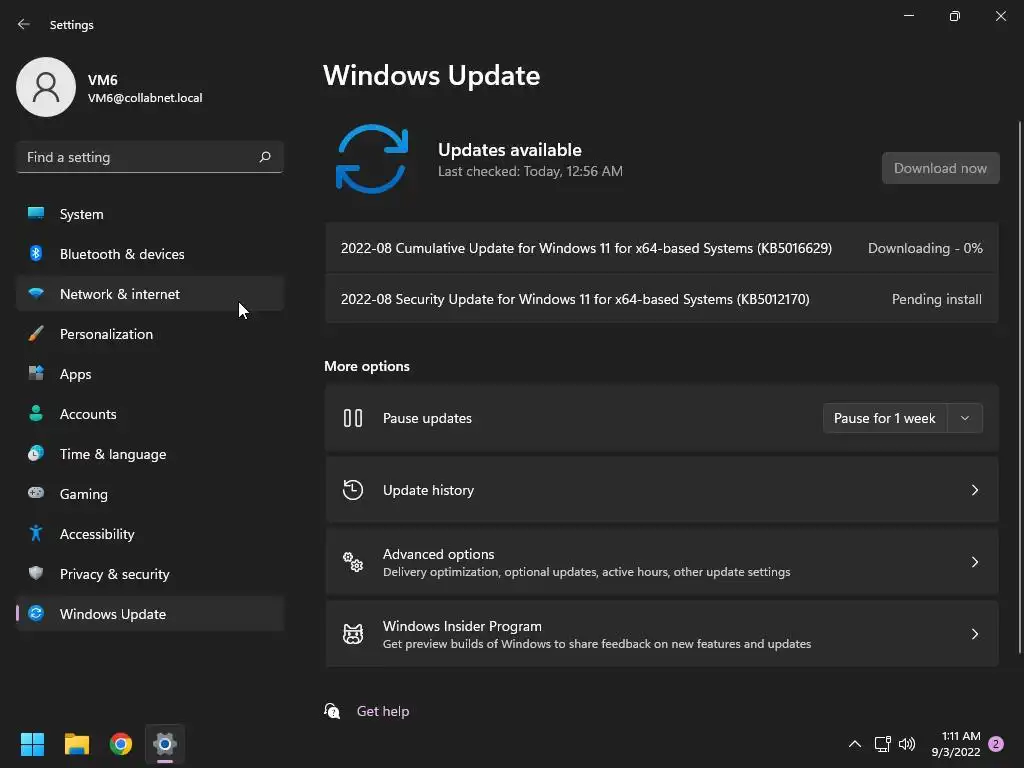Click the search magnifier icon
Screen dimensions: 1024x768
click(264, 157)
